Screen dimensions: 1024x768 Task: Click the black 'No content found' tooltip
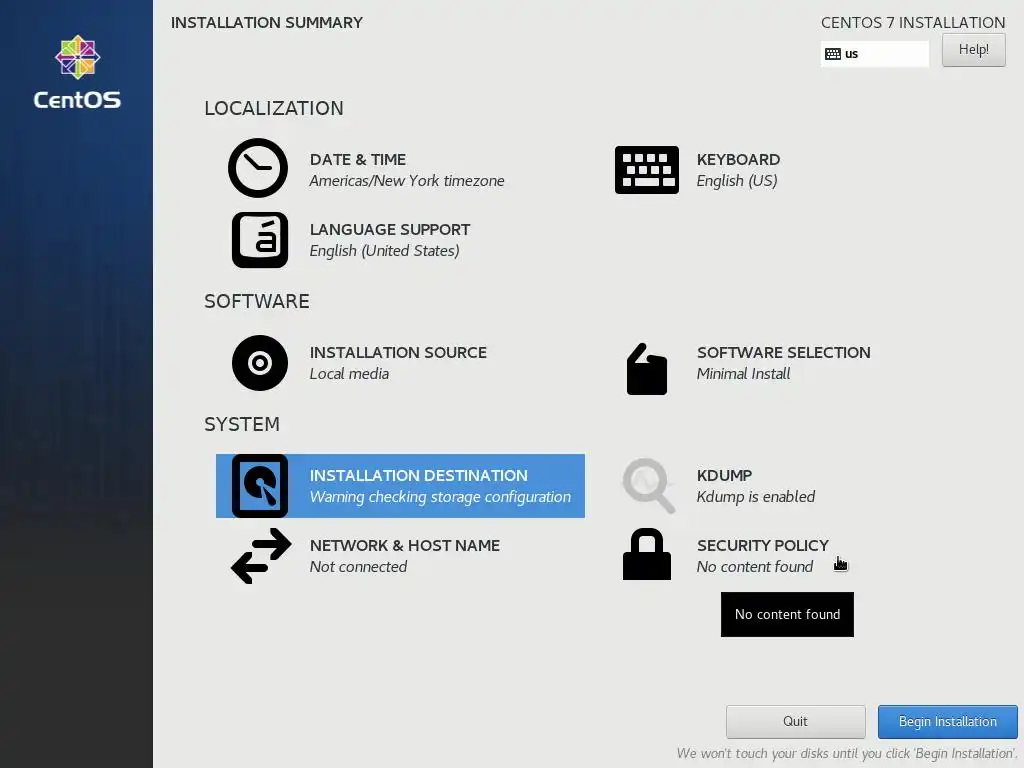(x=787, y=615)
